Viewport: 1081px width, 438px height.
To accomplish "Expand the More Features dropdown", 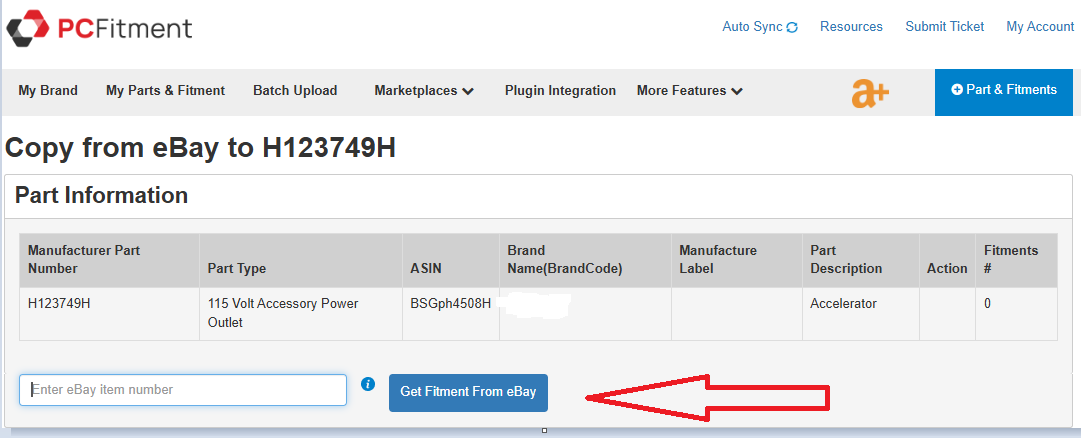I will pos(689,90).
